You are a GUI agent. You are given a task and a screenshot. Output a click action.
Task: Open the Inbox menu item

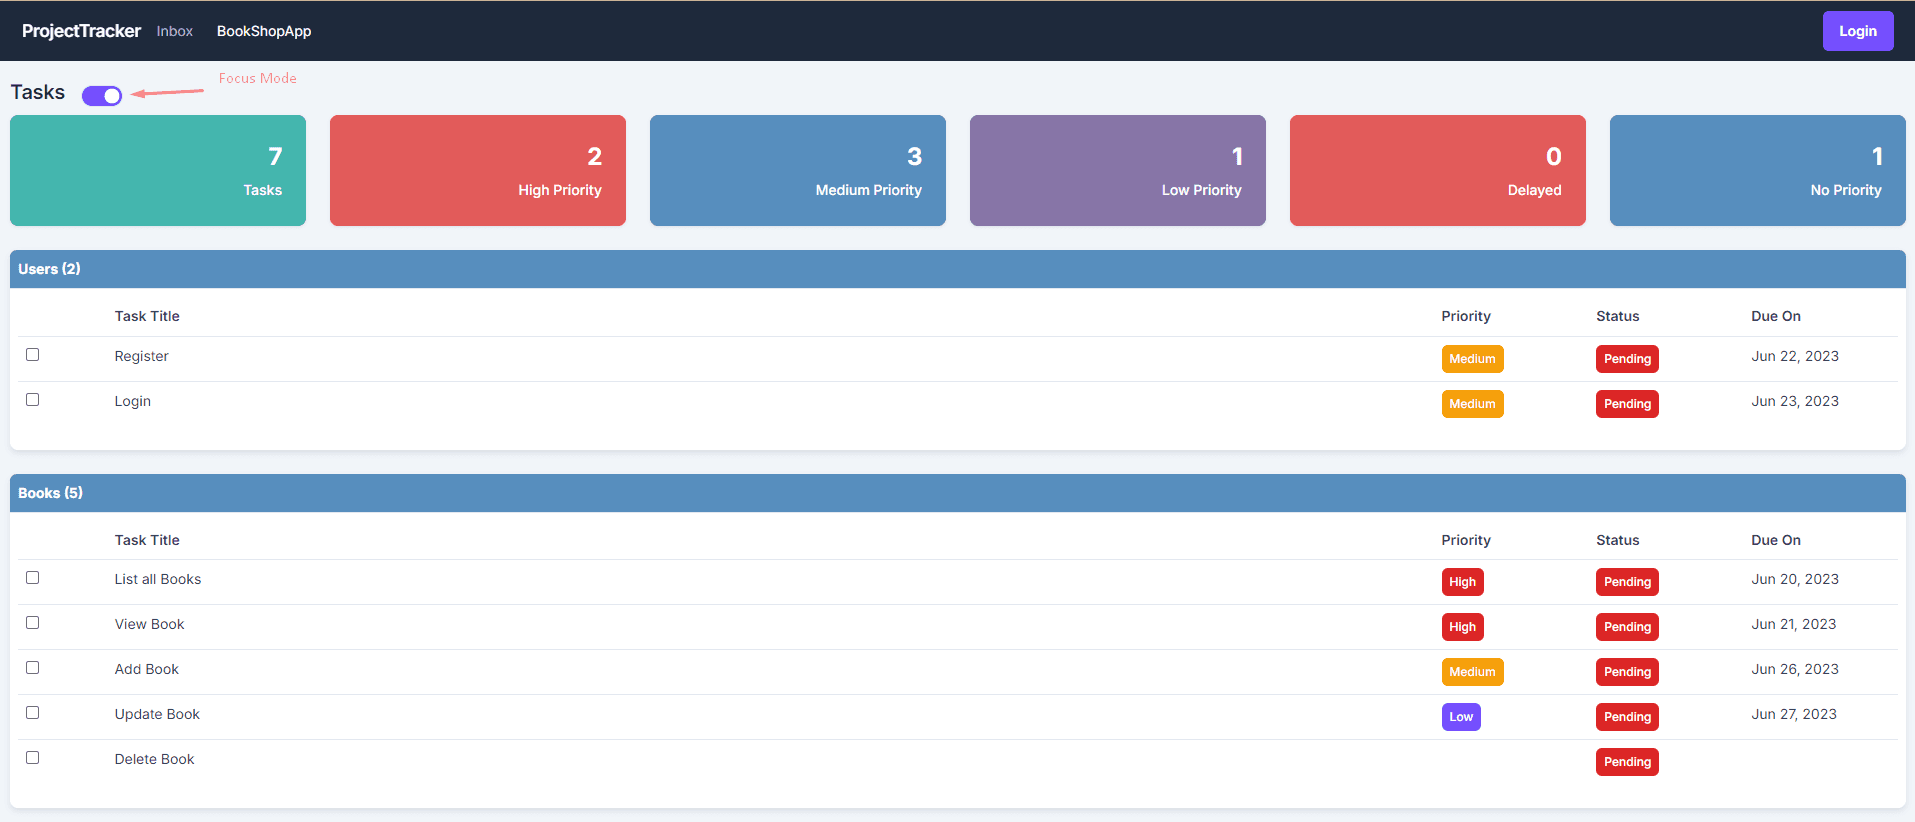pos(174,31)
